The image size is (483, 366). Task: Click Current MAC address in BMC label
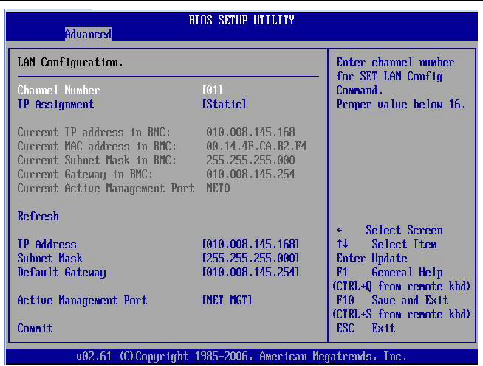point(97,146)
